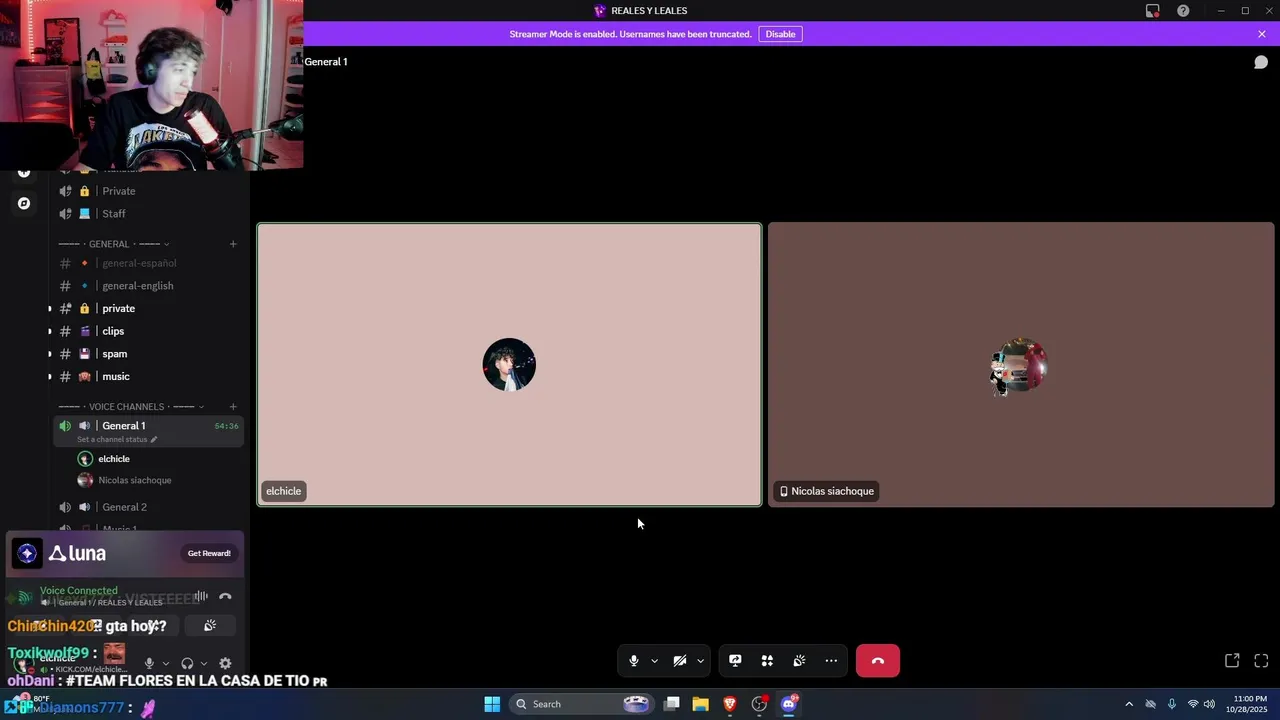Open user settings gear icon
Viewport: 1280px width, 720px height.
point(225,663)
